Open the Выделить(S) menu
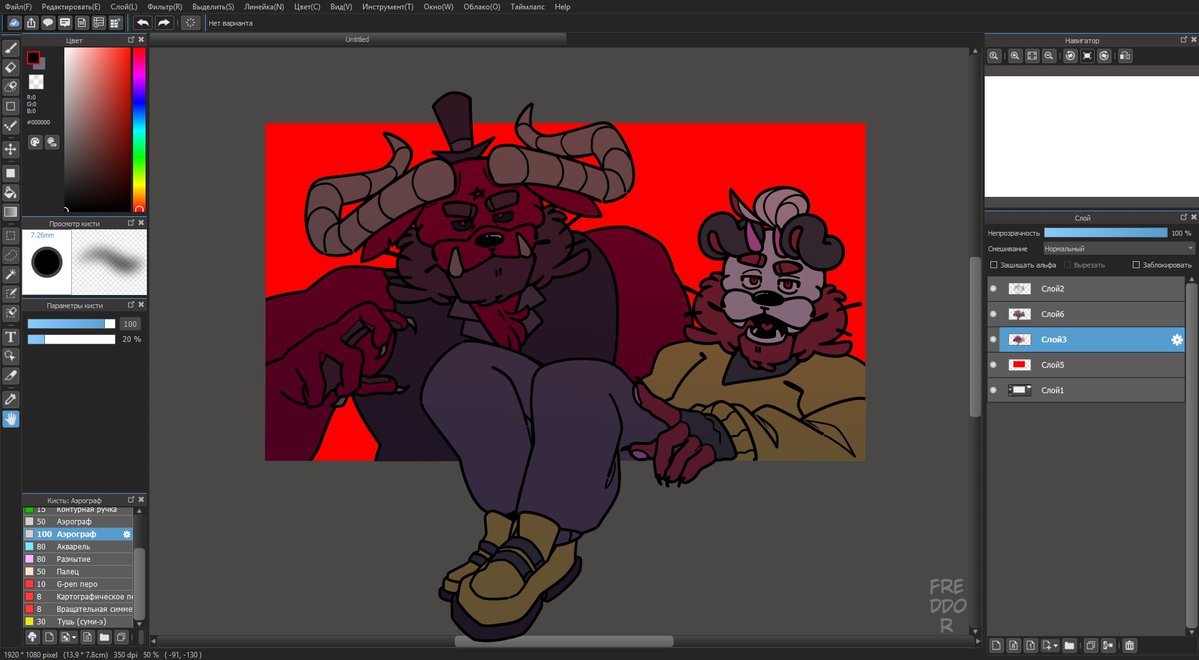 pyautogui.click(x=213, y=7)
